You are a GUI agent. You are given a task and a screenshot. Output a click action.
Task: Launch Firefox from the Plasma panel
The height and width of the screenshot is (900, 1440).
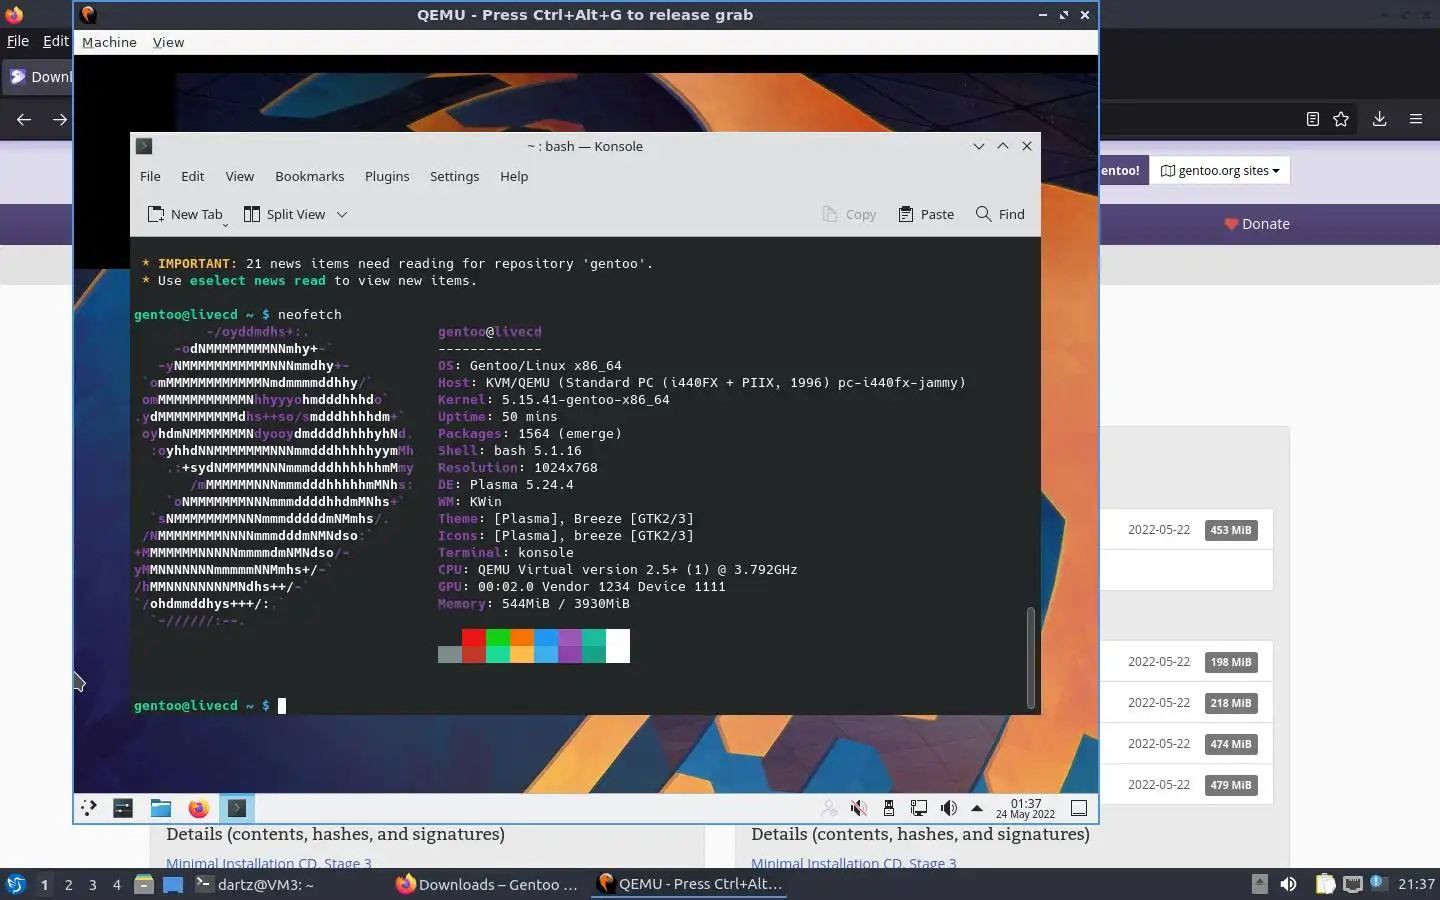tap(199, 808)
